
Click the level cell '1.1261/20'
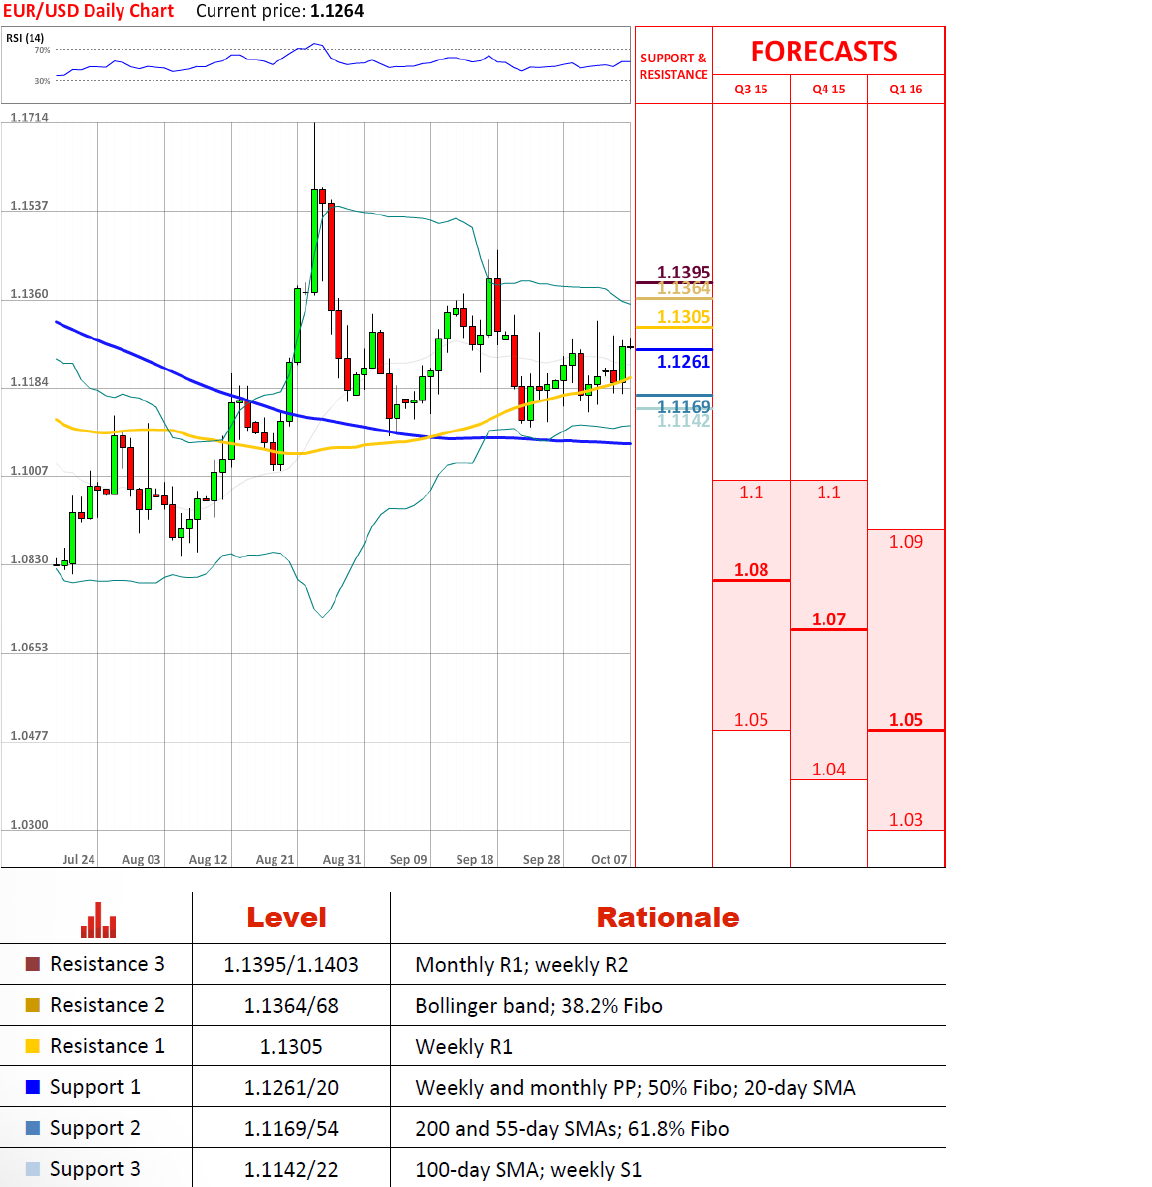[x=291, y=1088]
